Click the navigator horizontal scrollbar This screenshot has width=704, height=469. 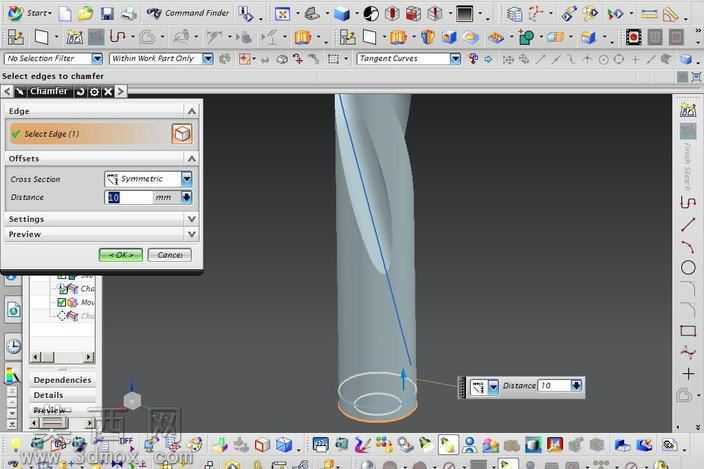62,357
